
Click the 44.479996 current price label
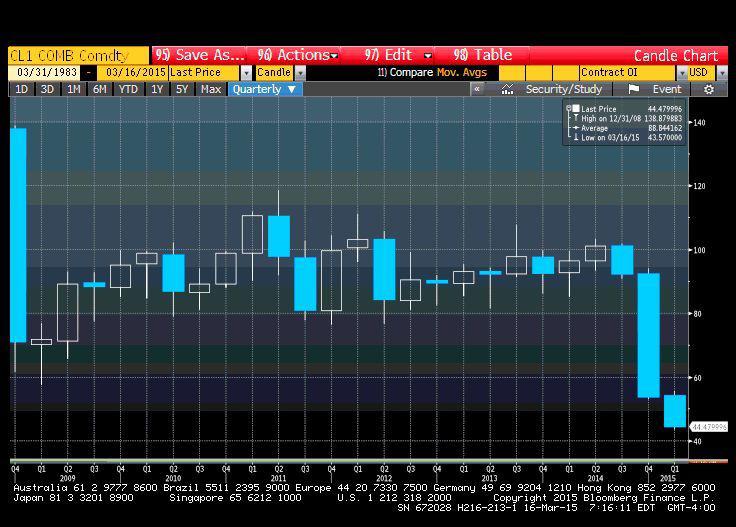[709, 427]
